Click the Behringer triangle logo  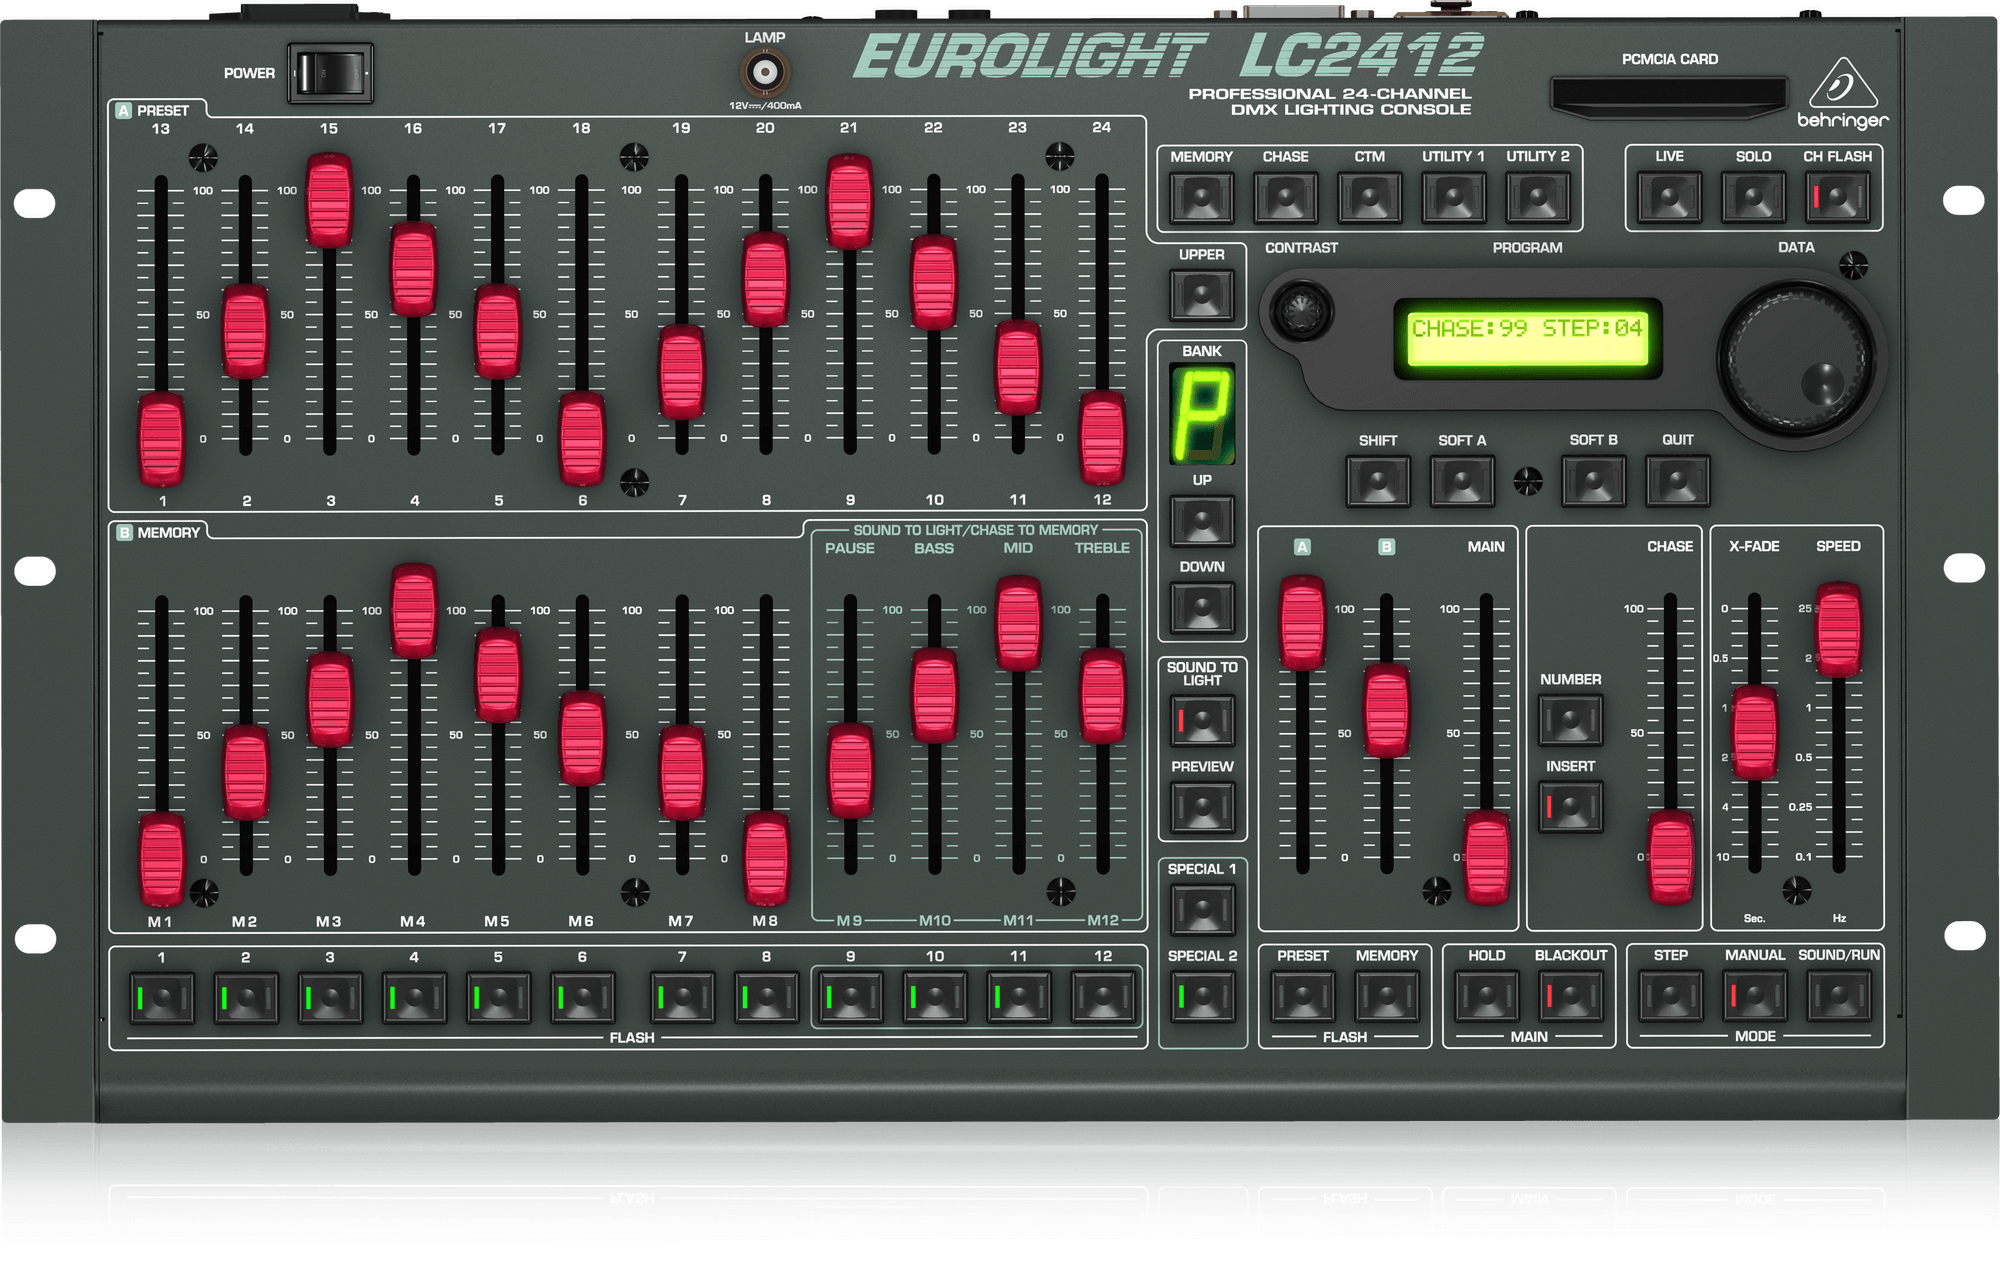(1842, 85)
